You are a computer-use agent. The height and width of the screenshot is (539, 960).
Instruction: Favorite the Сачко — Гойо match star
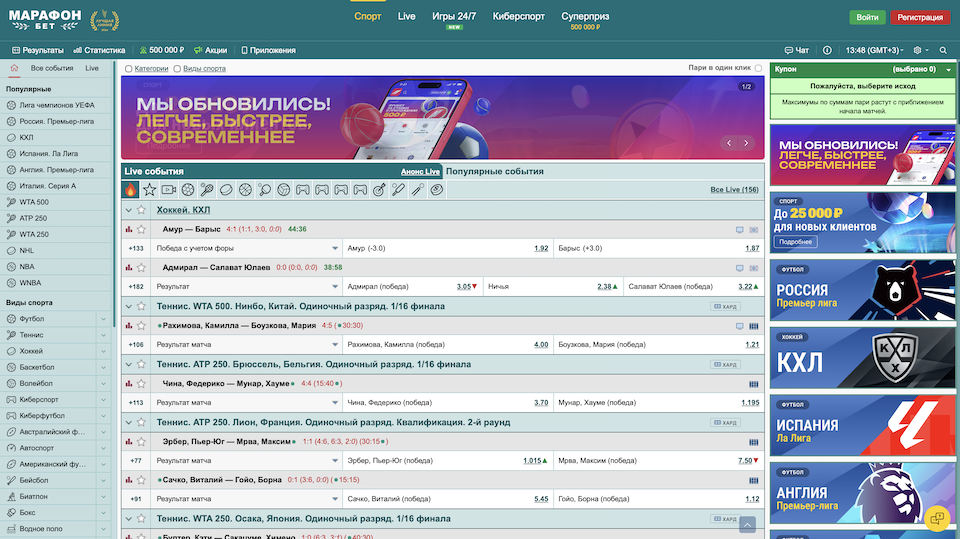[141, 480]
